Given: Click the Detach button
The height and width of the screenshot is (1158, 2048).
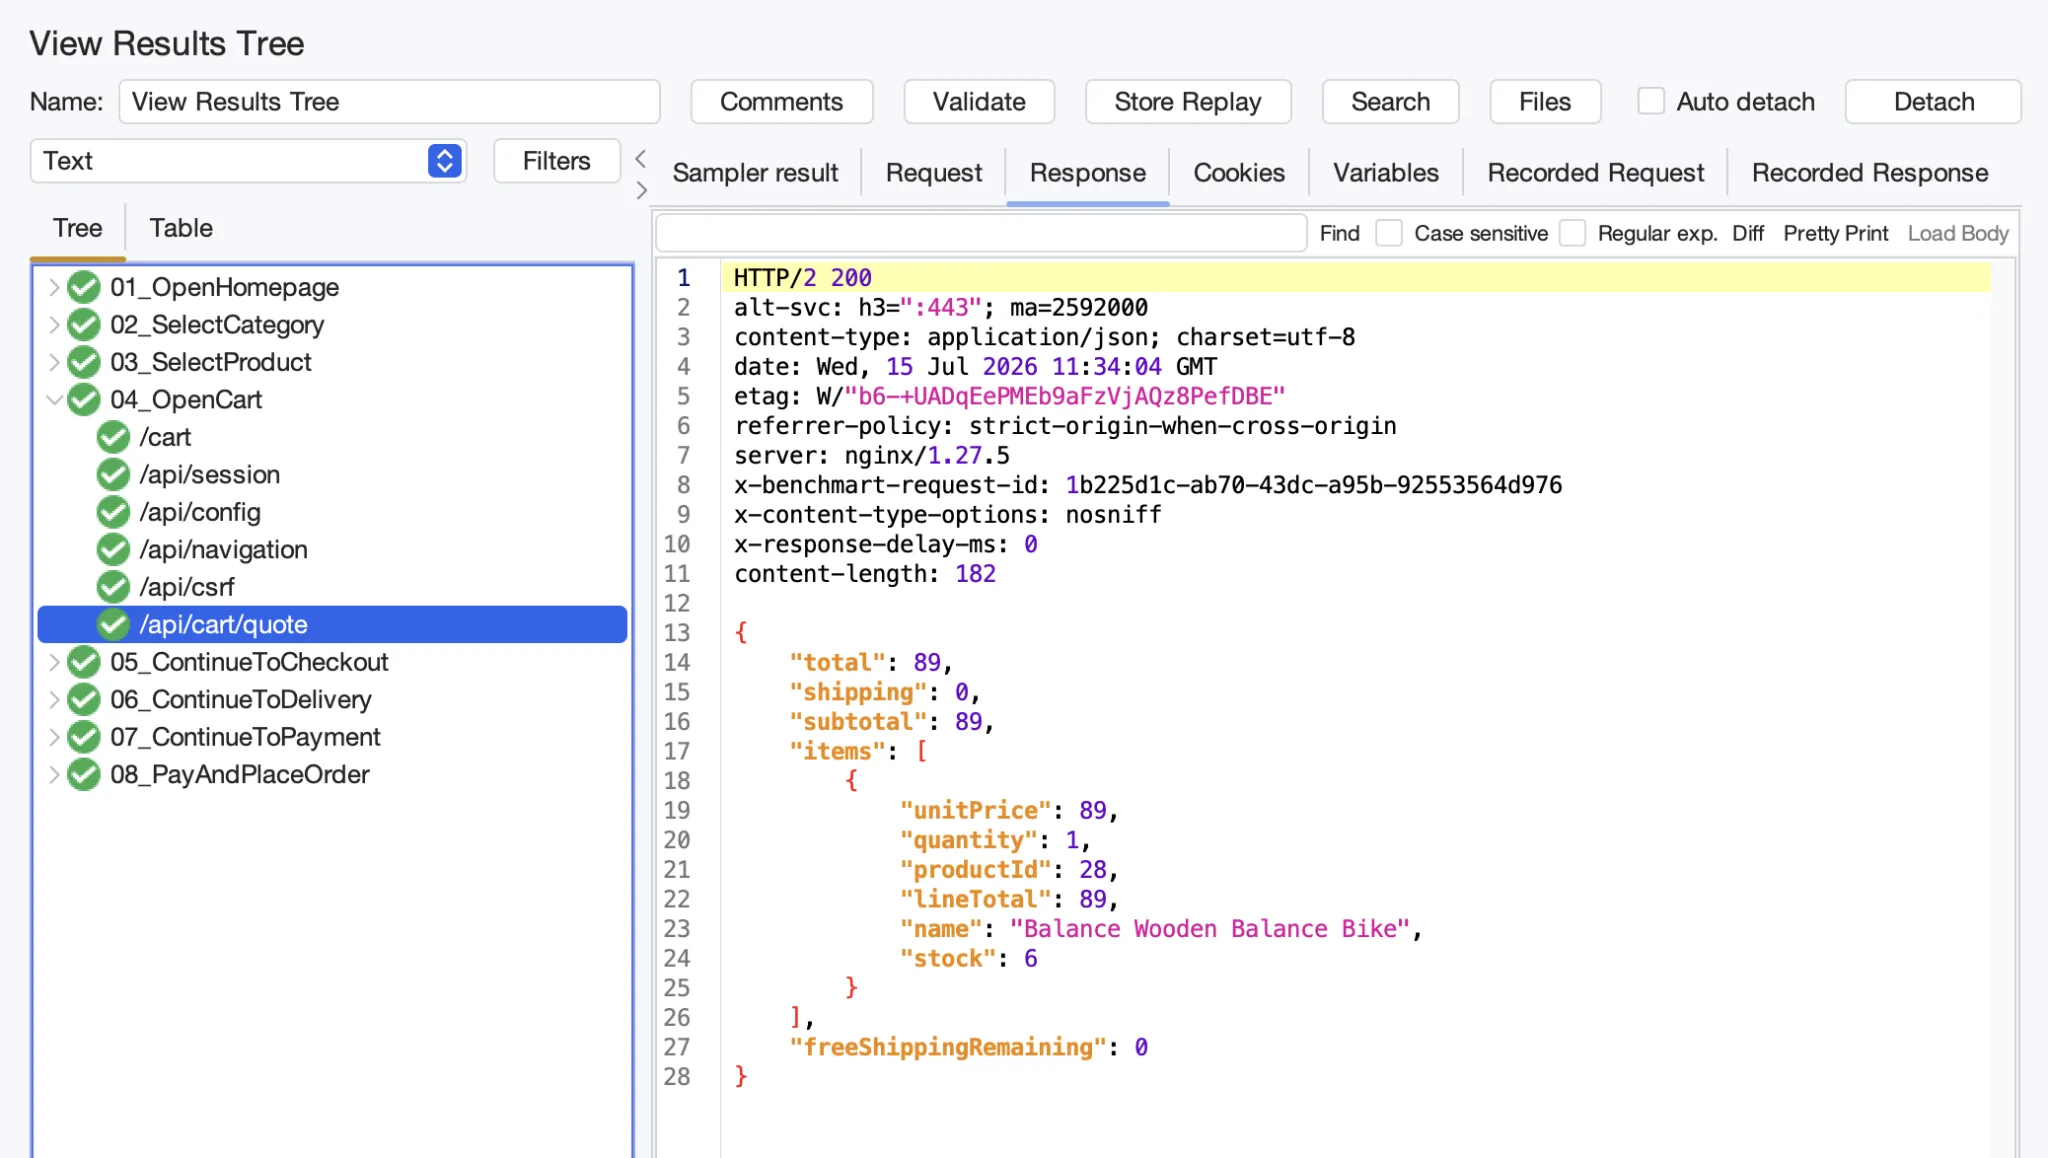Looking at the screenshot, I should click(x=1934, y=102).
